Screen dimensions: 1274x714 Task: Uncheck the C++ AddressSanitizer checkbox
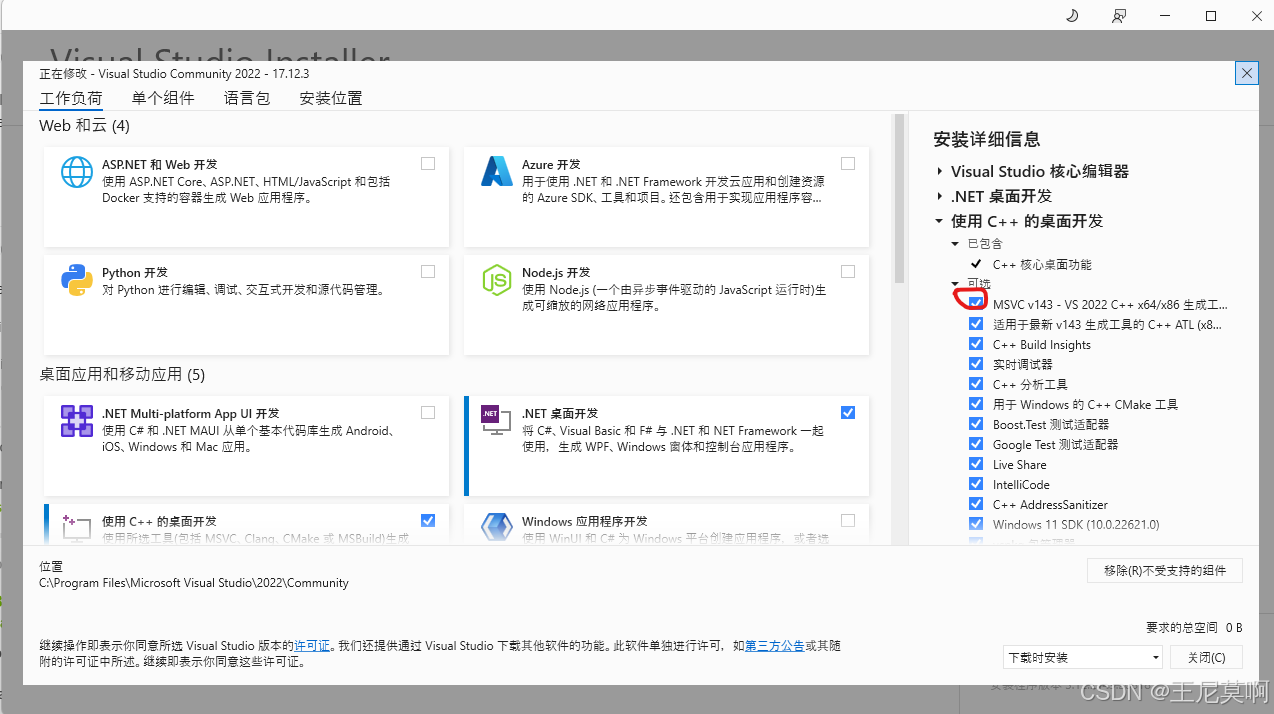[976, 504]
